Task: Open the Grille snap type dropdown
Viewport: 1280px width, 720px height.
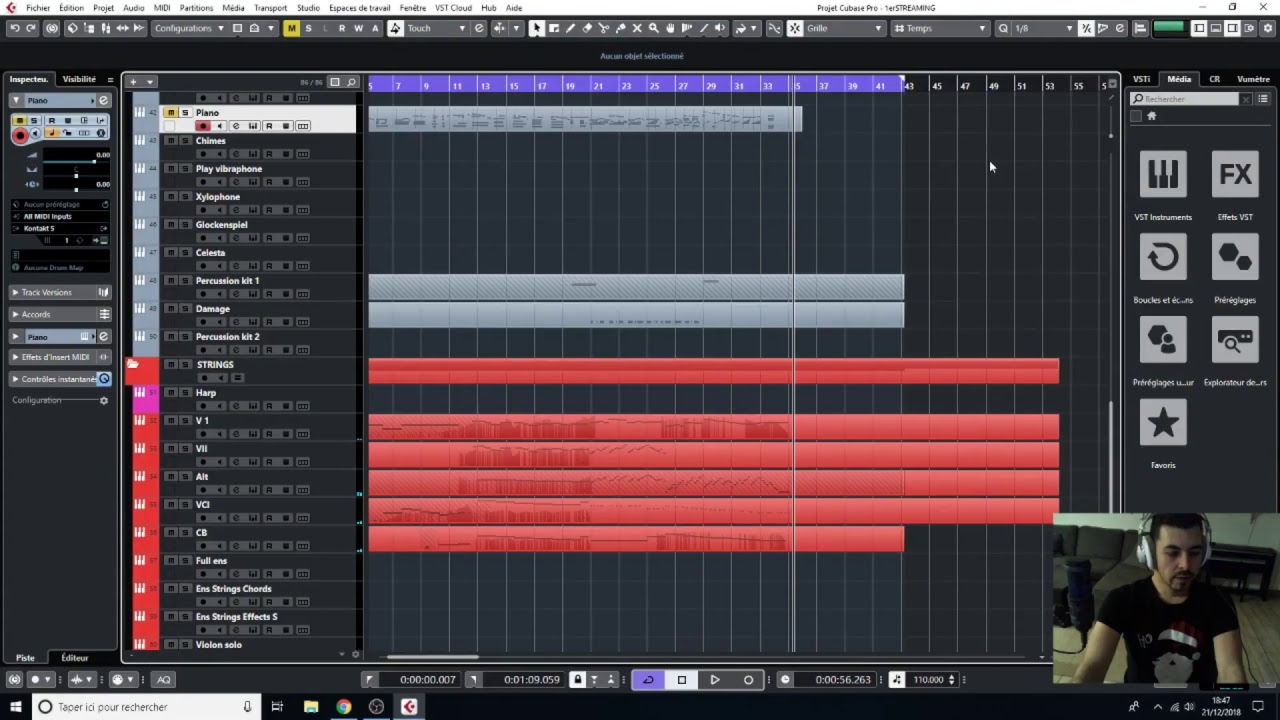Action: pos(845,28)
